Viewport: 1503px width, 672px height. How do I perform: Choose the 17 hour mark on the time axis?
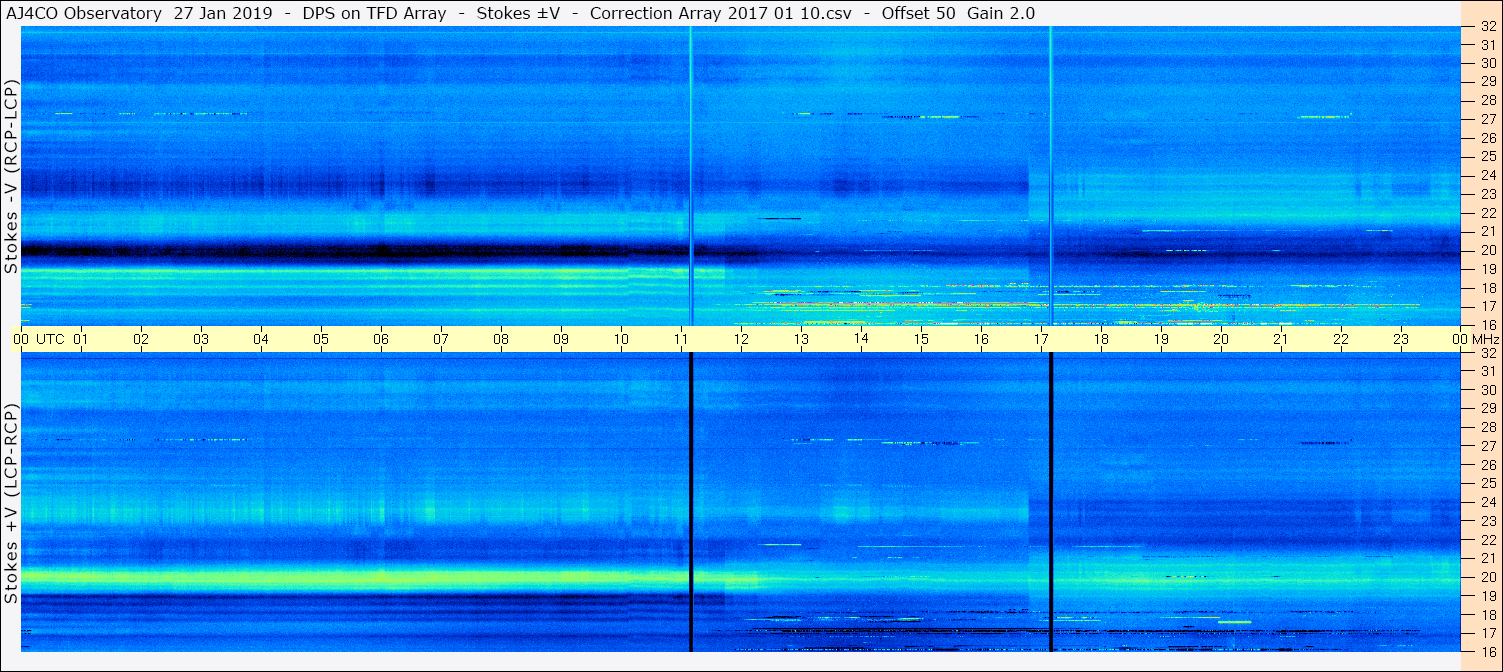pos(1042,339)
